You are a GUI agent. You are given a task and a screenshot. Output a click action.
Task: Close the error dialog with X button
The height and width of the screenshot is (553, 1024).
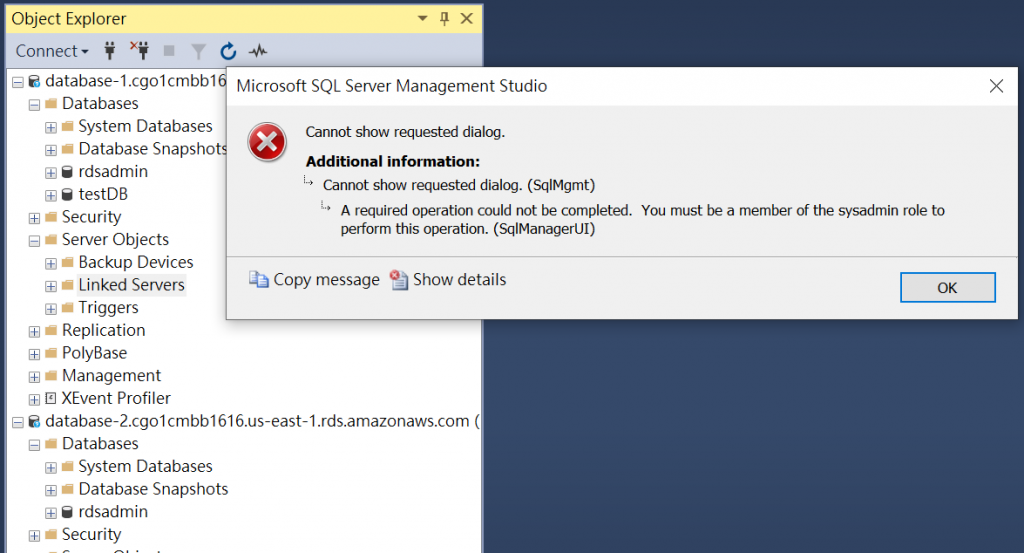click(996, 86)
